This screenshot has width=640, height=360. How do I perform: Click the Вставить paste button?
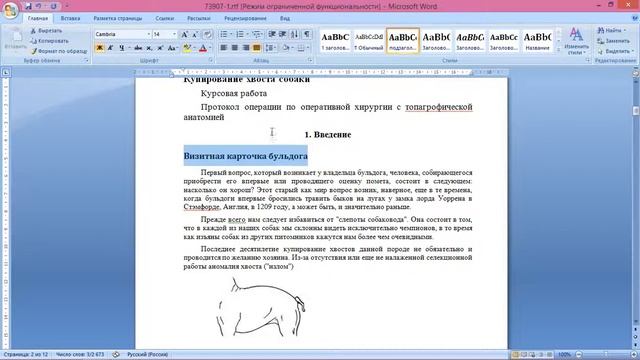pyautogui.click(x=15, y=41)
